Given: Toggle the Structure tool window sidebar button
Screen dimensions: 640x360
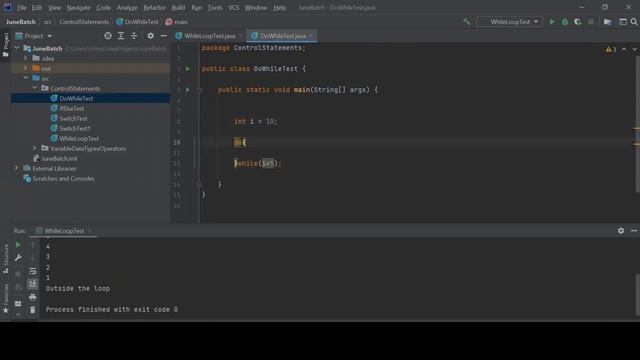Looking at the screenshot, I should [6, 259].
